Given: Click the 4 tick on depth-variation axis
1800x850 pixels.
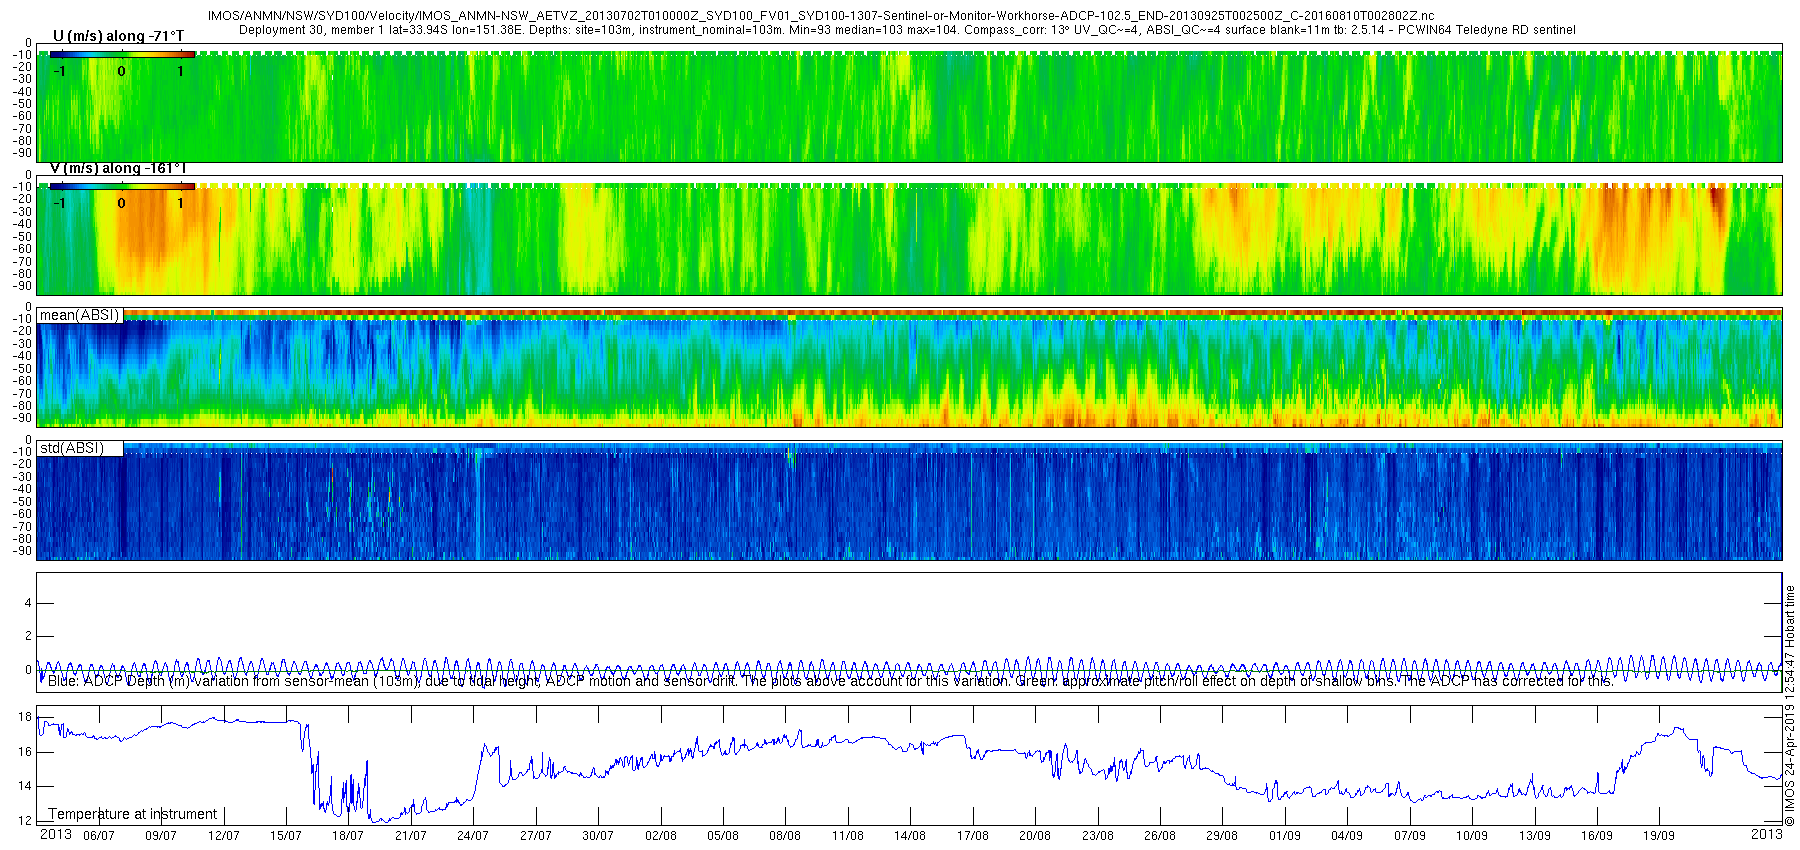Looking at the screenshot, I should pyautogui.click(x=28, y=603).
